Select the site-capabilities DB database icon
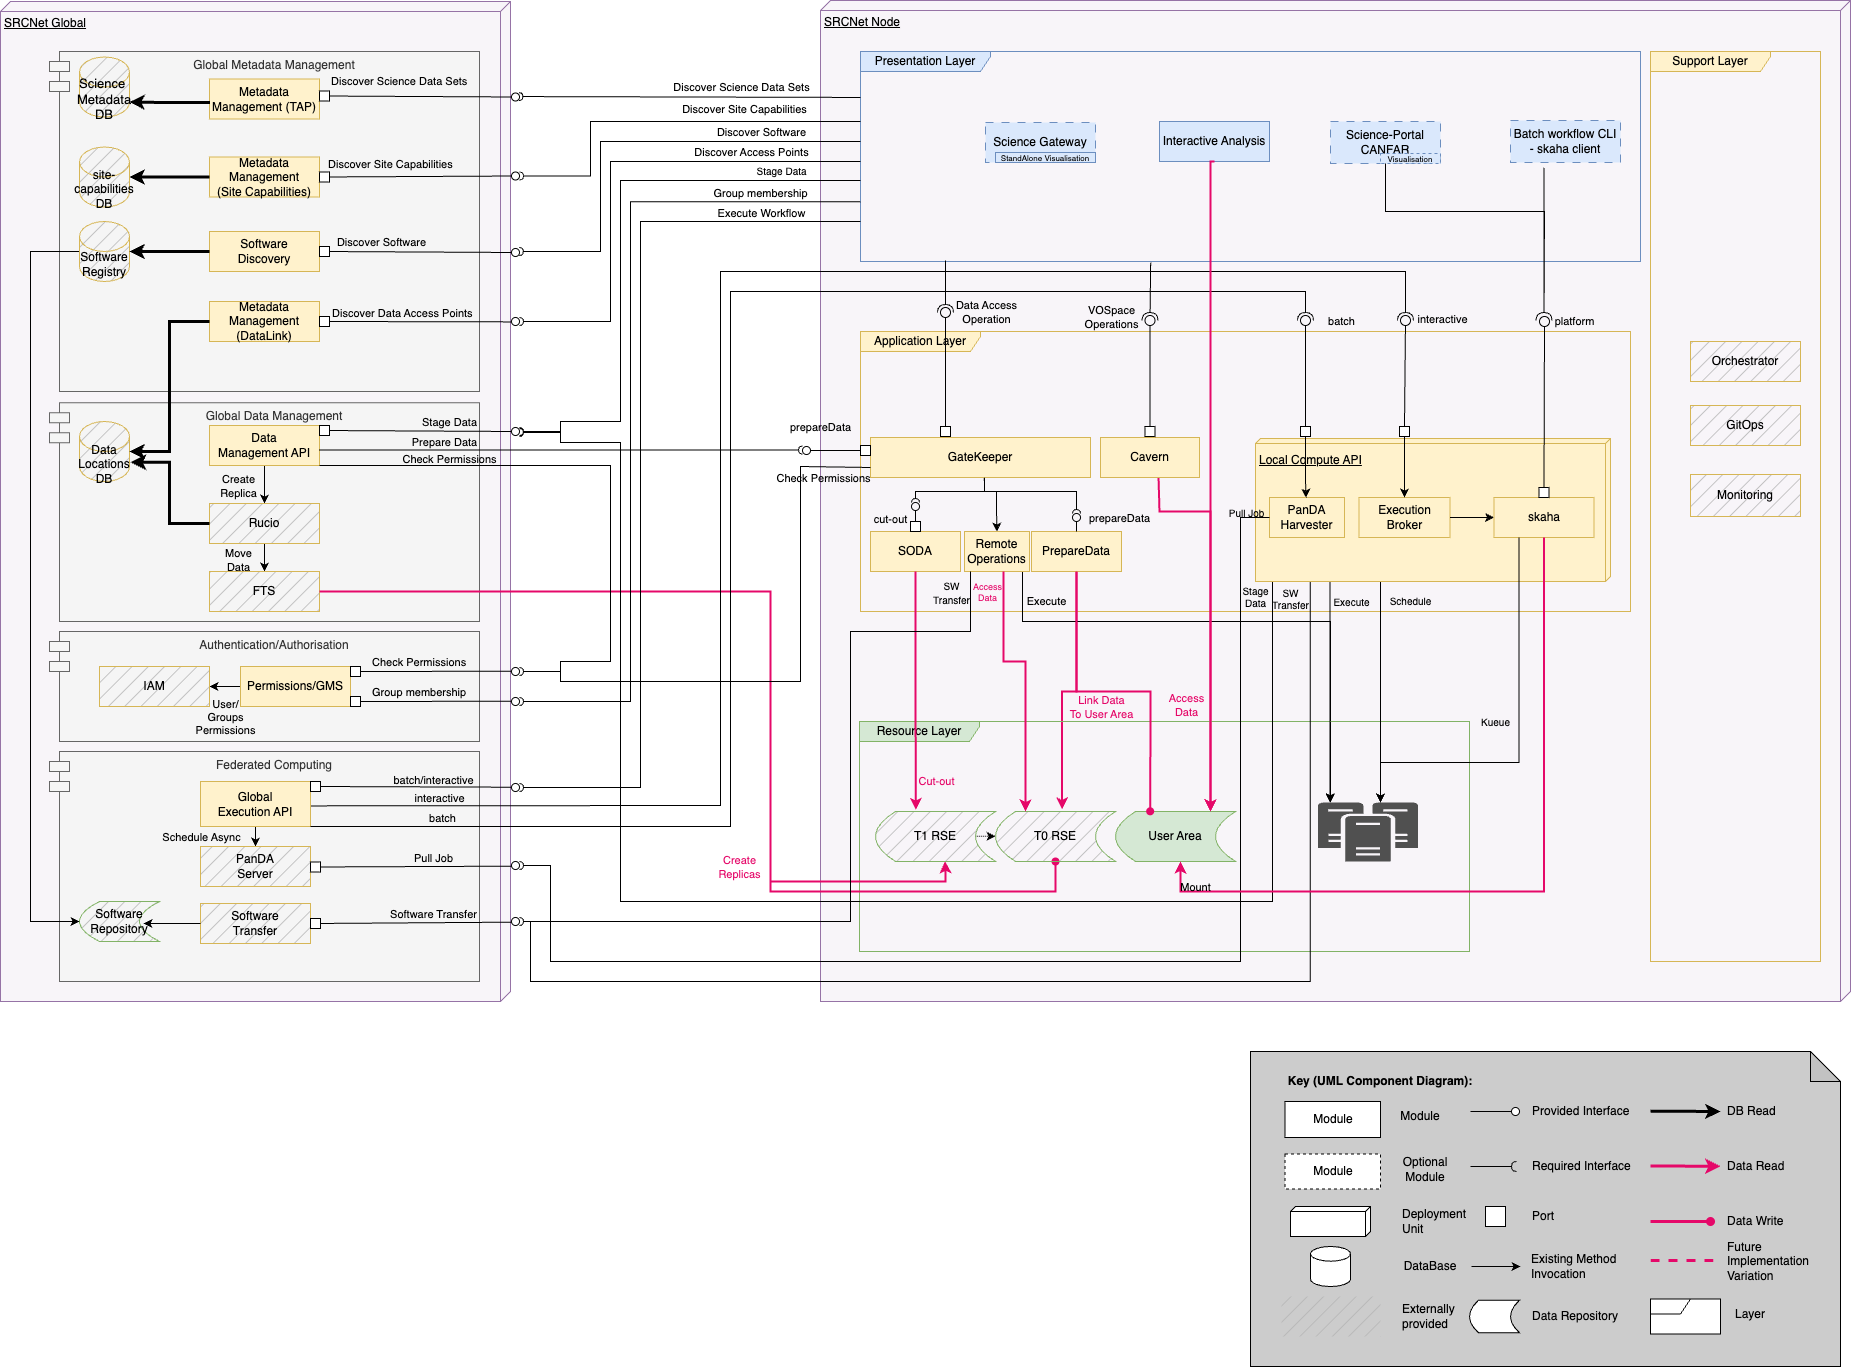Screen dimensions: 1851x1367 pos(104,178)
